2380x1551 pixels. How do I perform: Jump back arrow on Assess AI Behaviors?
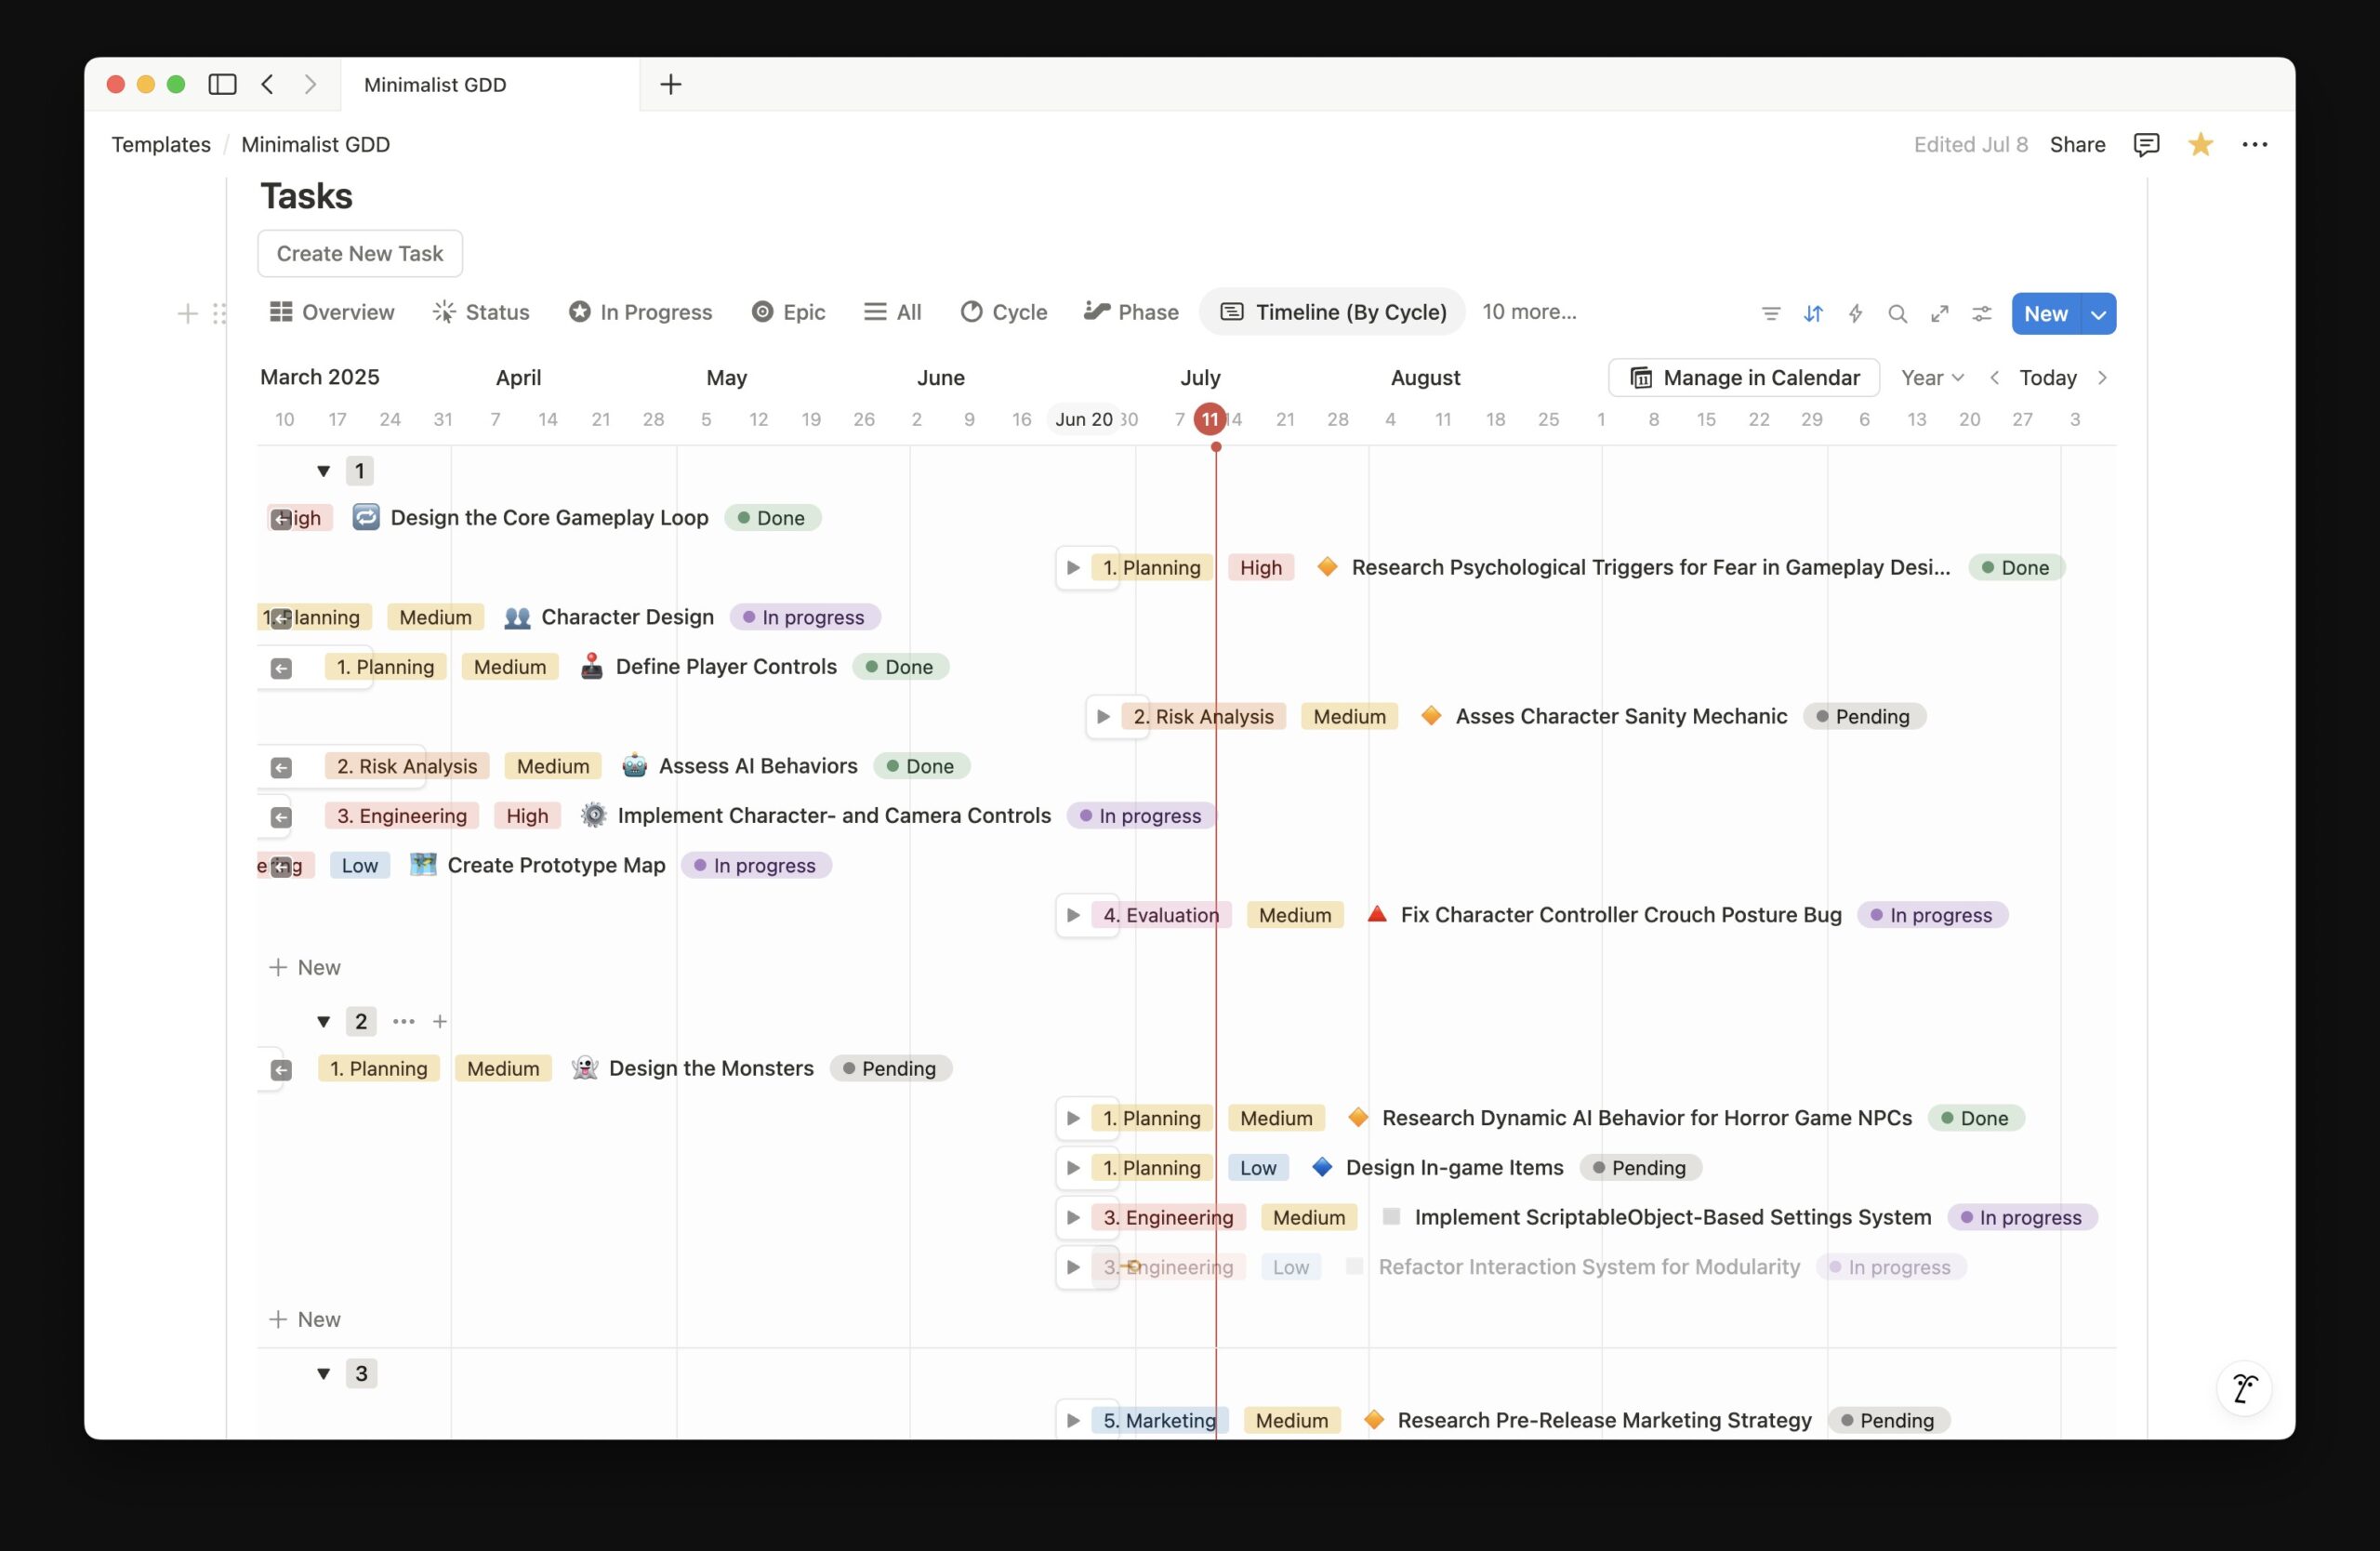(281, 767)
